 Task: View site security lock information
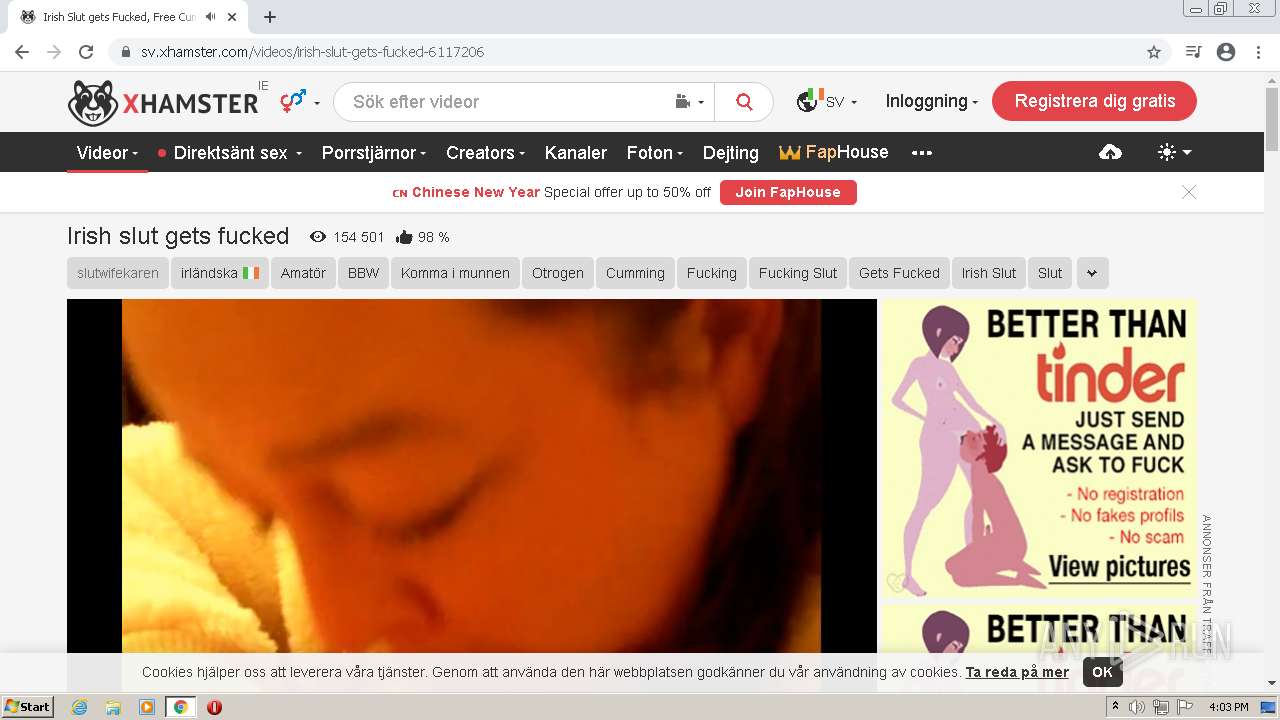click(126, 52)
